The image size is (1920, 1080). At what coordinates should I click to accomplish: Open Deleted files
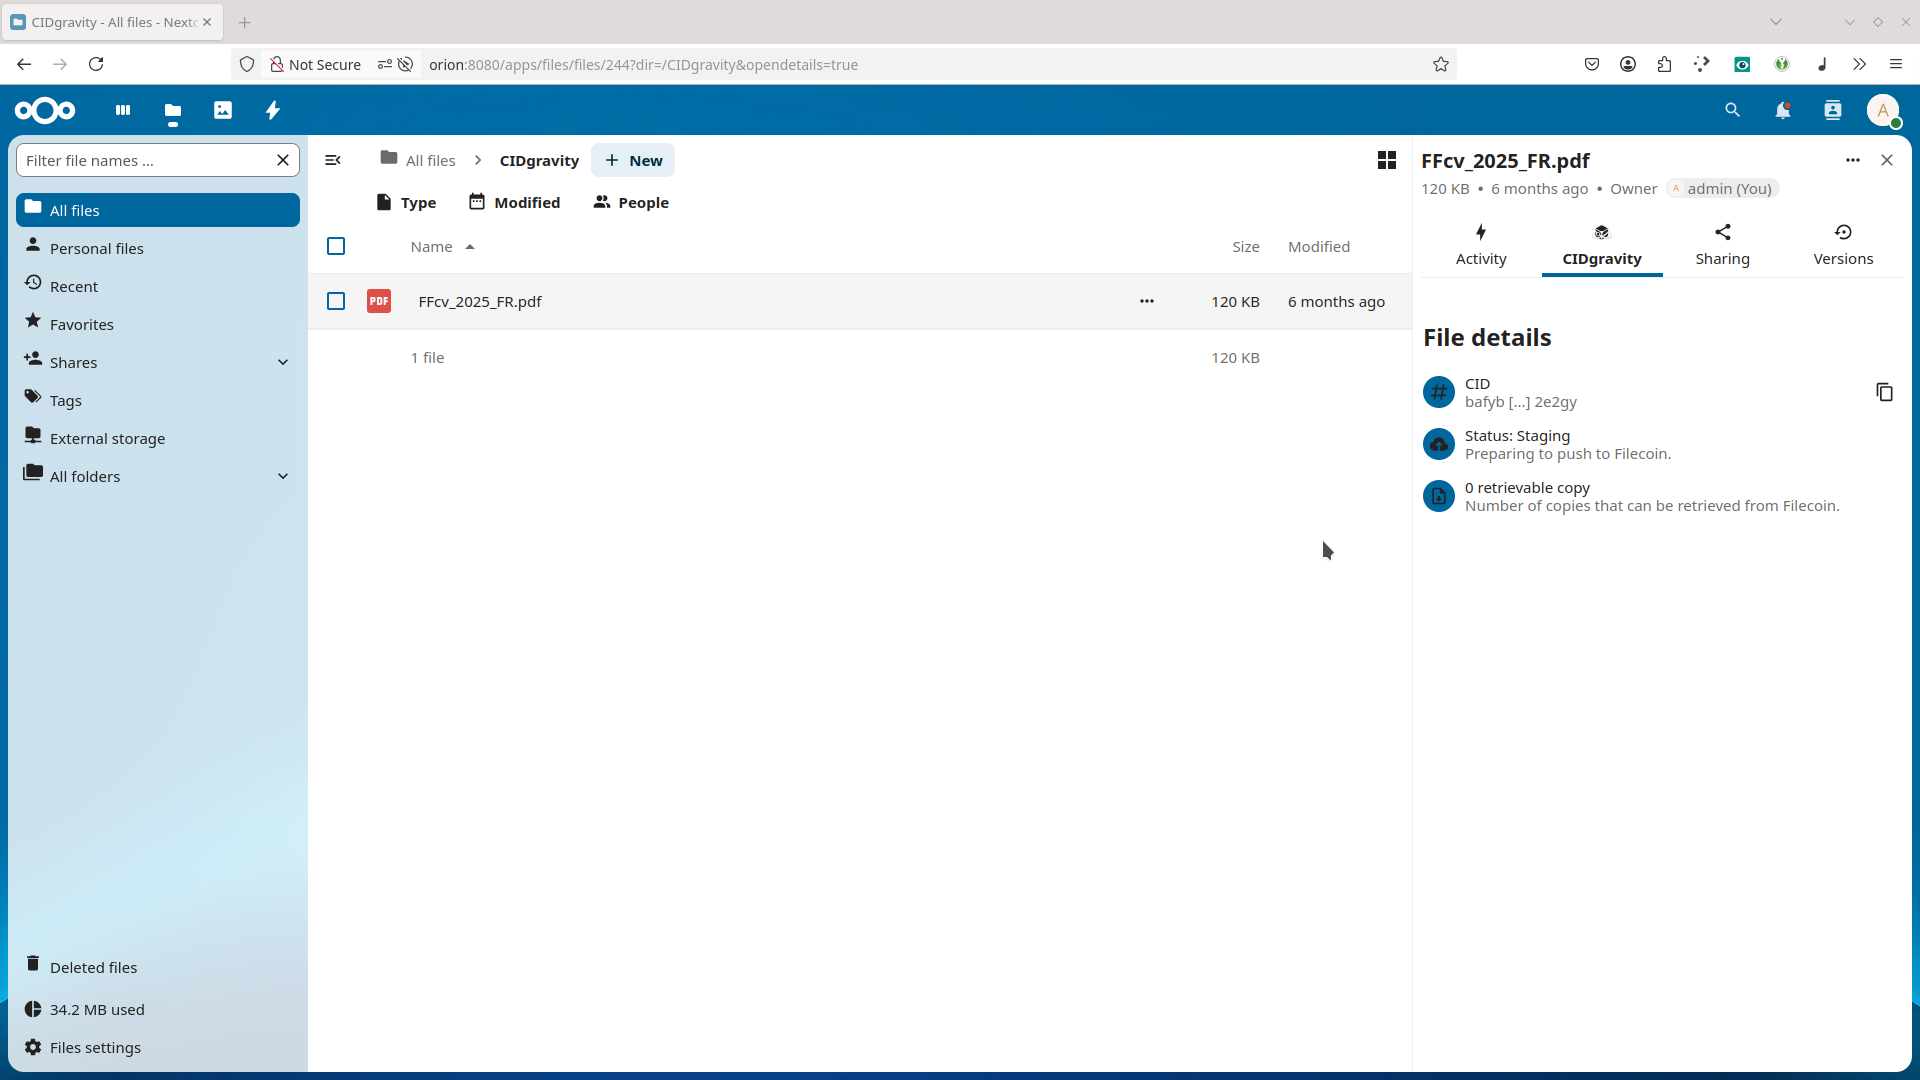coord(158,967)
